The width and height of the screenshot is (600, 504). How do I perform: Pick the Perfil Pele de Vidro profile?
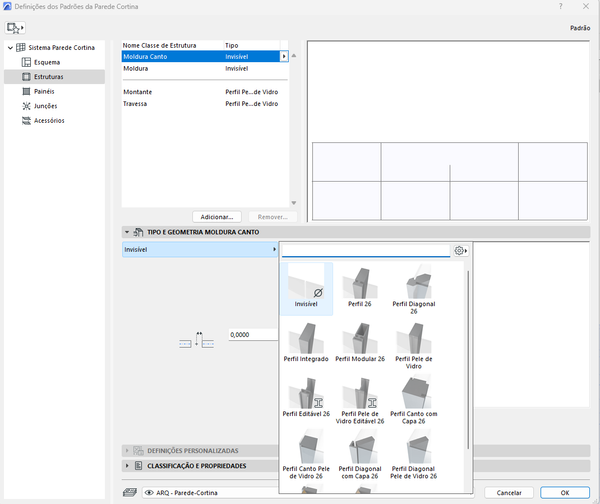point(414,346)
